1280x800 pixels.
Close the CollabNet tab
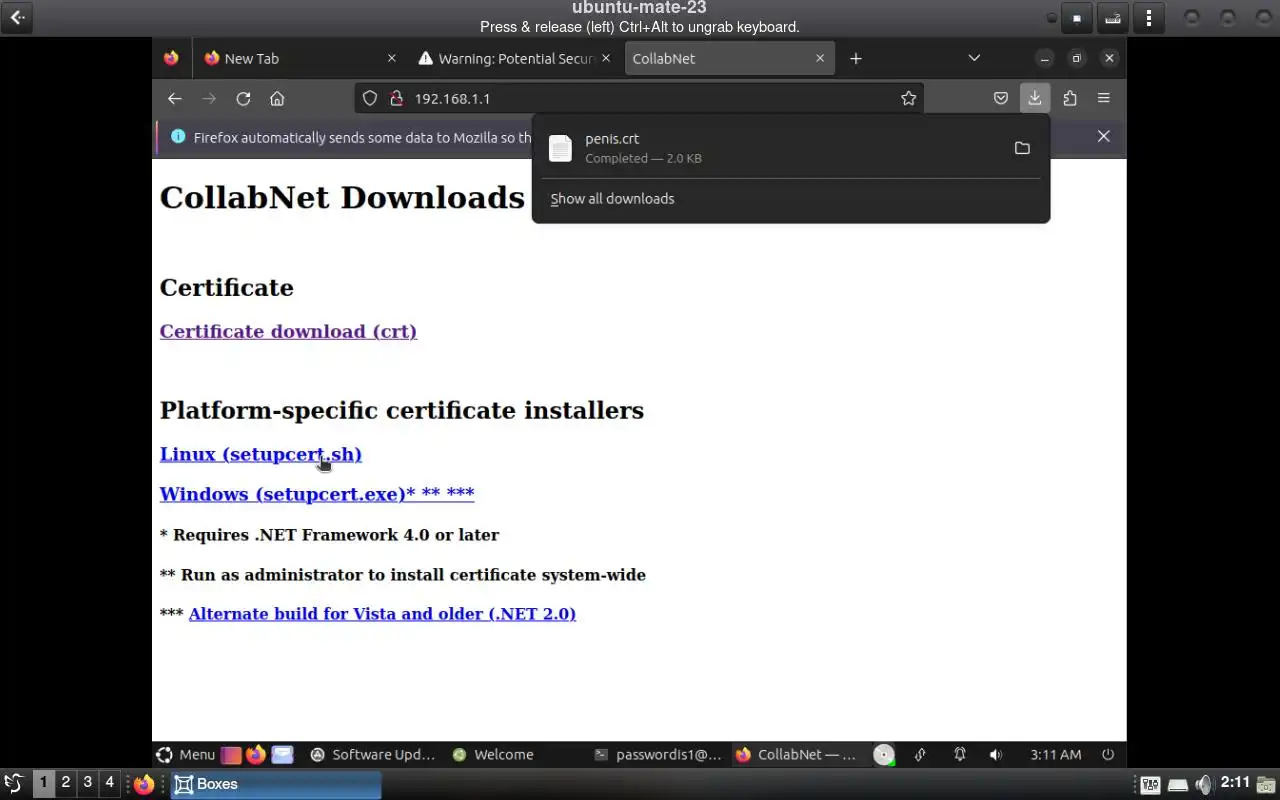coord(820,58)
